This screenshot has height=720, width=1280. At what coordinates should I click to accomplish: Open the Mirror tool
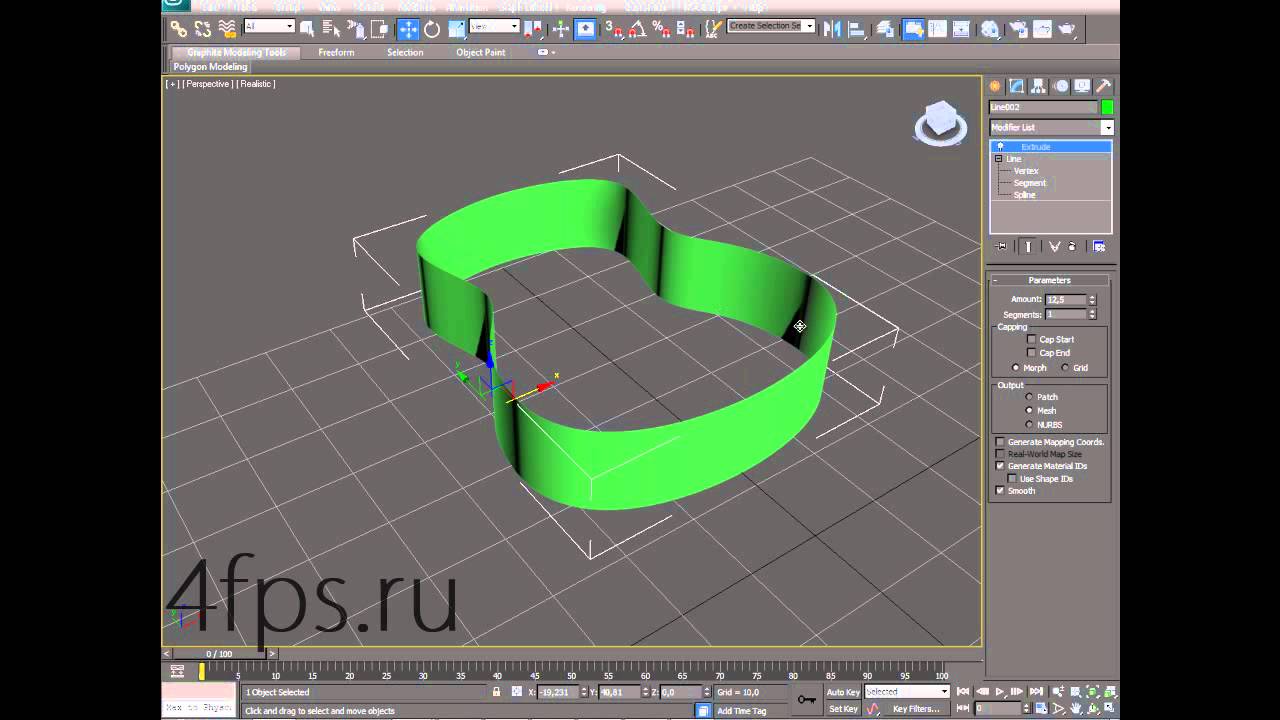coord(832,29)
